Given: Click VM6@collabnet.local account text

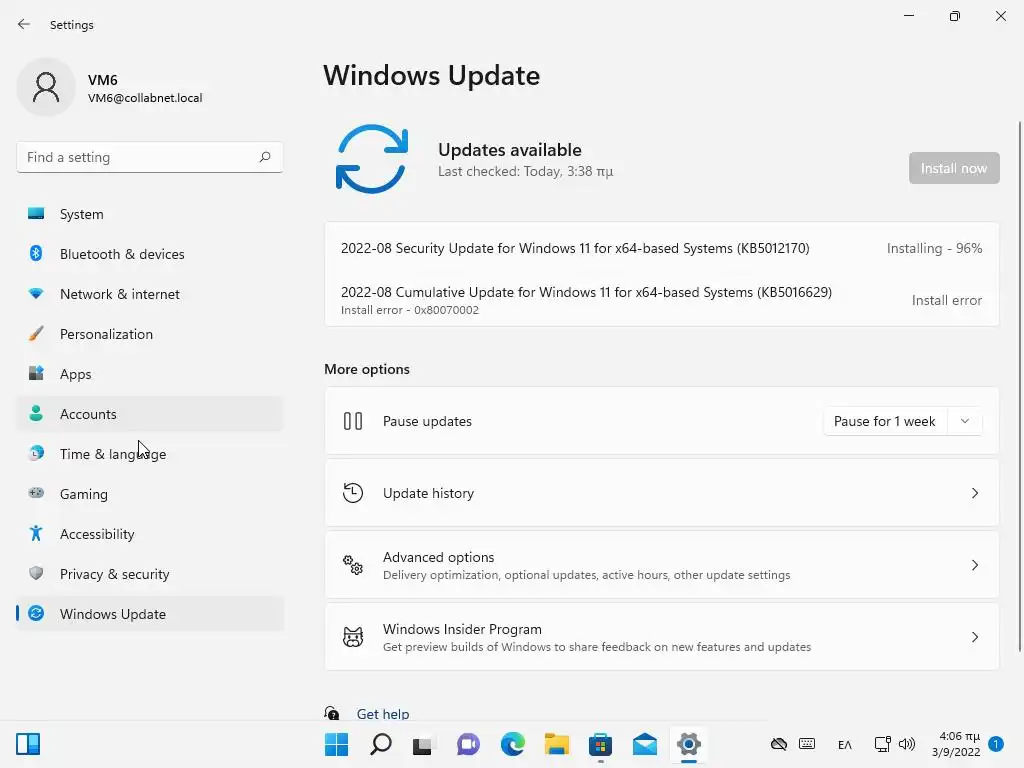Looking at the screenshot, I should pyautogui.click(x=145, y=98).
